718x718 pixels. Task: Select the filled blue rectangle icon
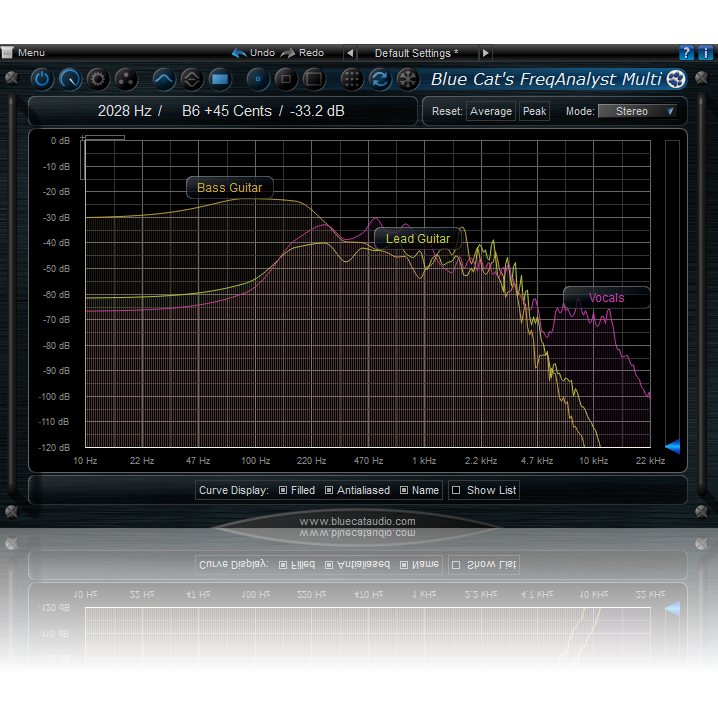(x=220, y=79)
